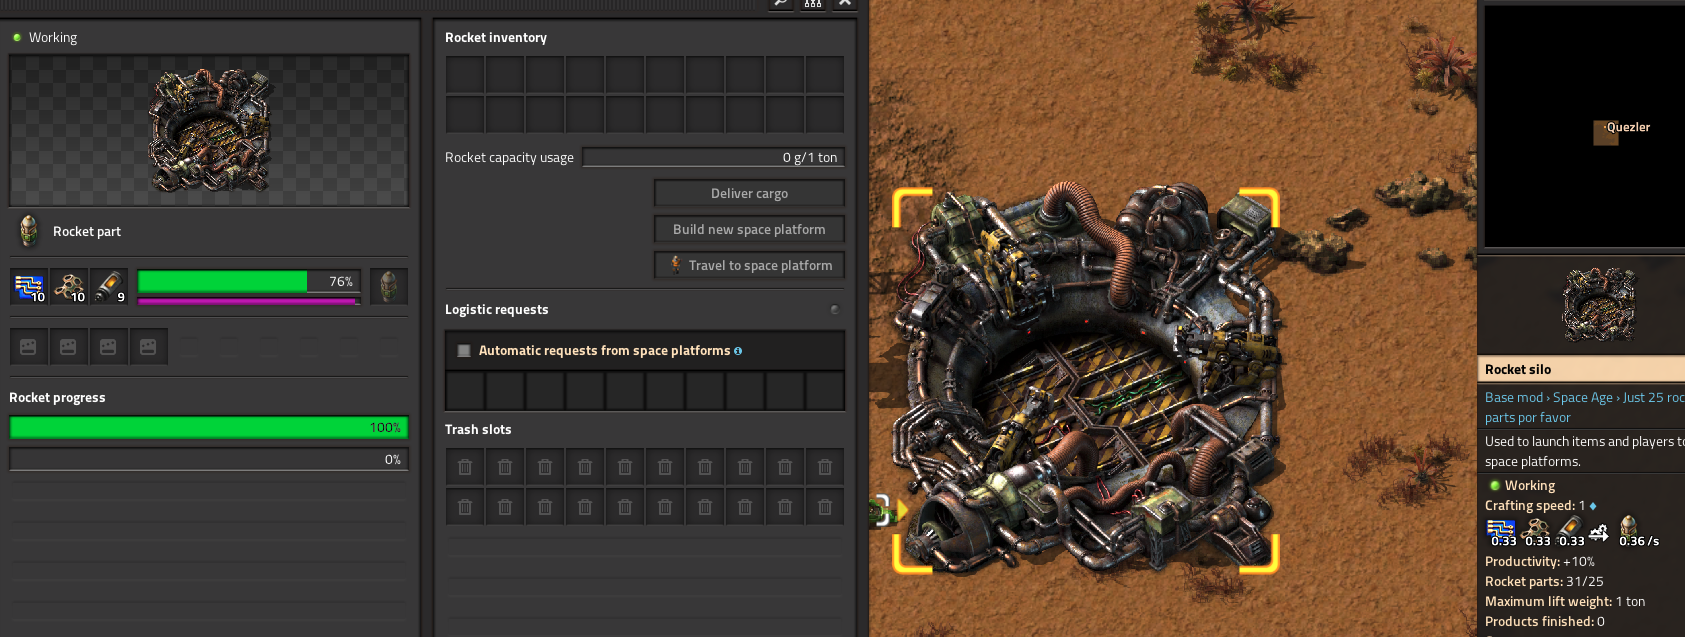Click the Rocket part recipe name
Viewport: 1685px width, 637px height.
87,231
